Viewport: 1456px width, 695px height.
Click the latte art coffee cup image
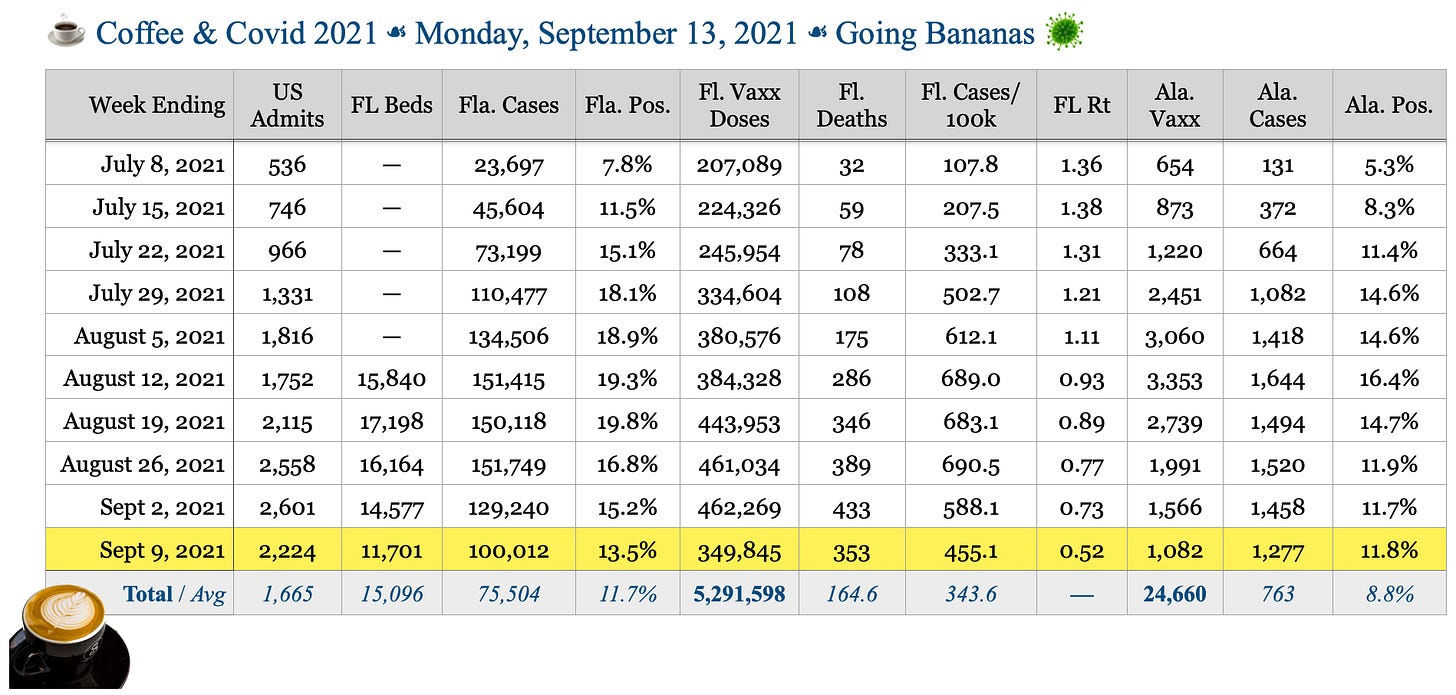pos(68,636)
